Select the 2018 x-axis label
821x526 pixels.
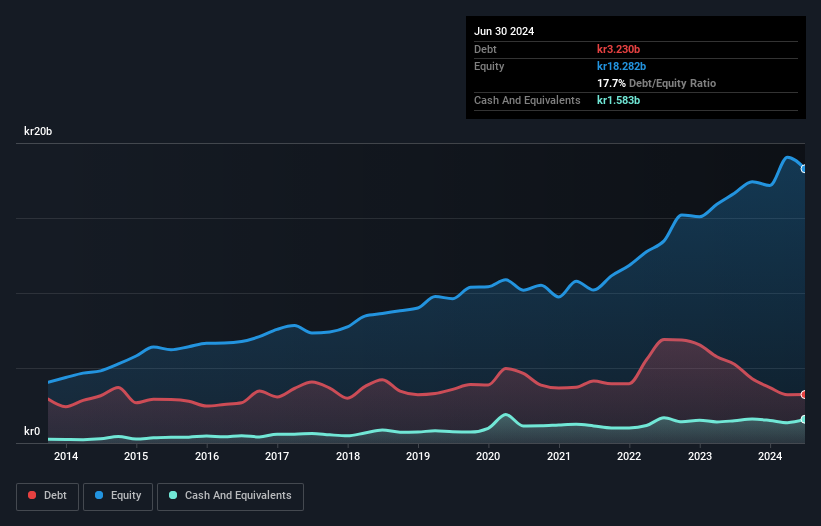(x=348, y=456)
